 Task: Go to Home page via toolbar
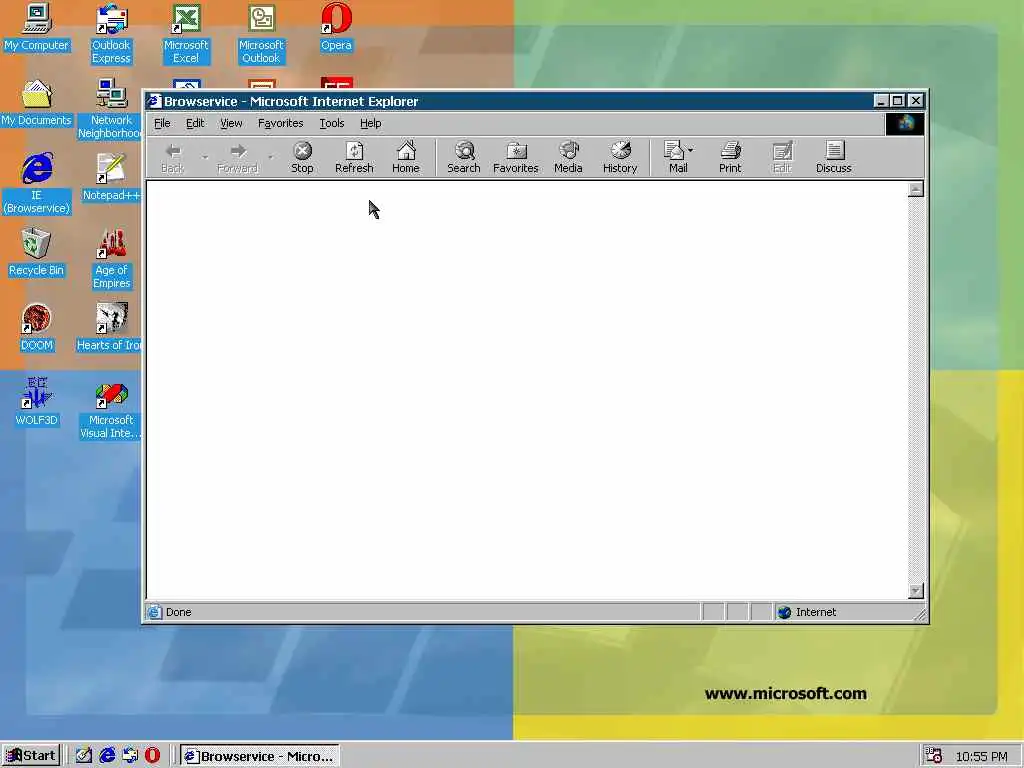[x=406, y=157]
